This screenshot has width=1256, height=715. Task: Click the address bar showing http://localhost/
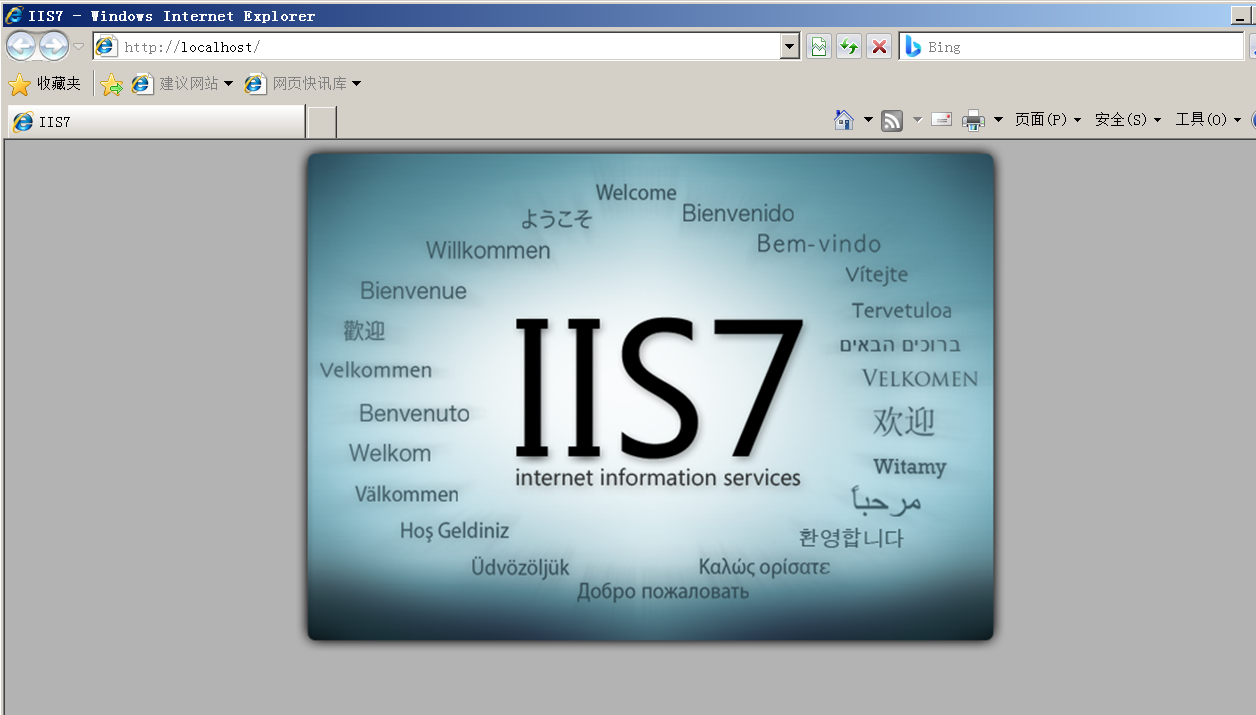(436, 47)
